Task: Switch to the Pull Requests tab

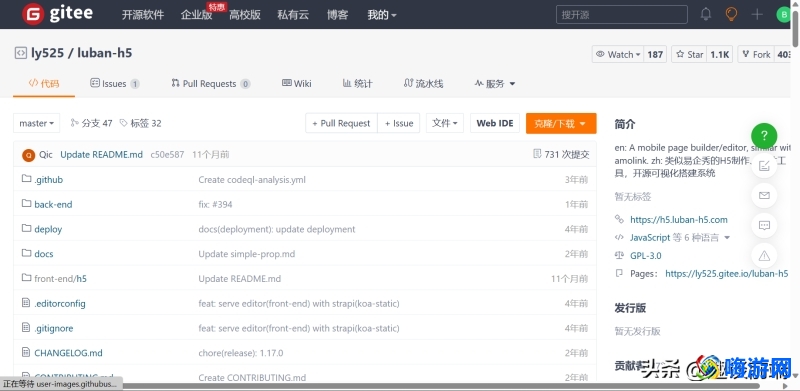Action: pyautogui.click(x=211, y=83)
